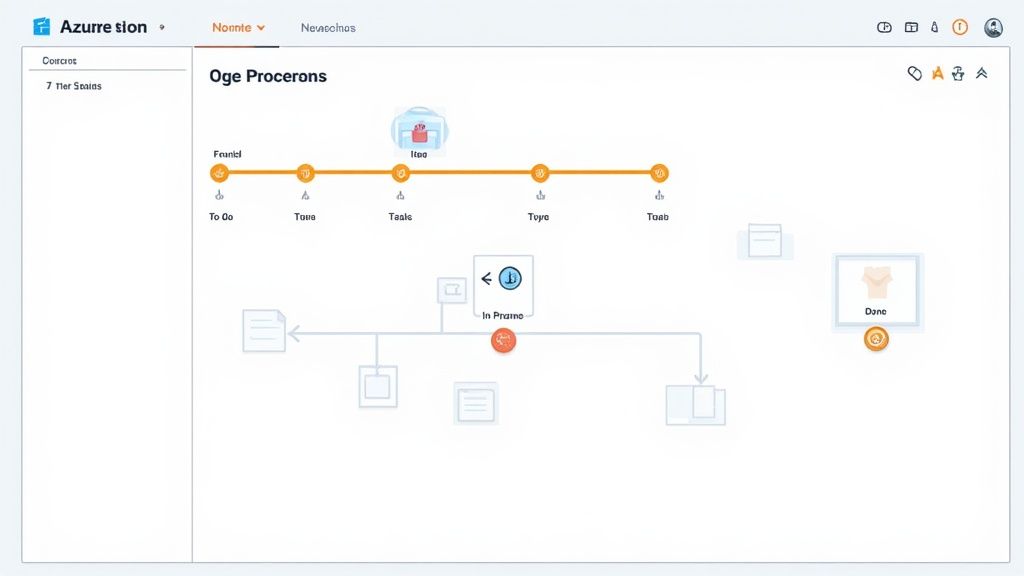Click the back arrow in In Prarne card
The height and width of the screenshot is (576, 1024).
(487, 279)
